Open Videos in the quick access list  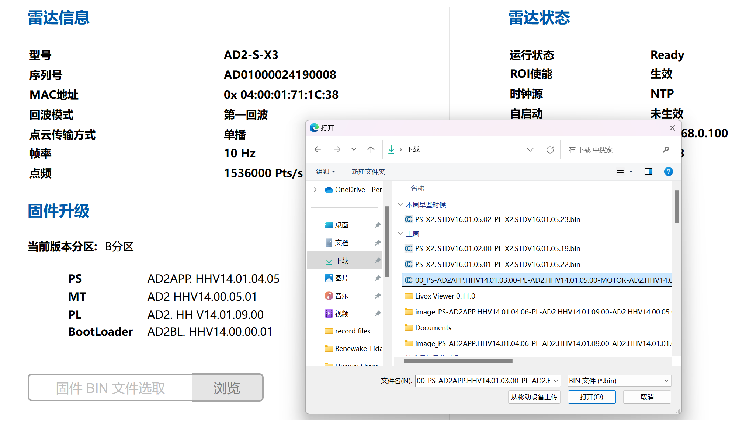(337, 313)
